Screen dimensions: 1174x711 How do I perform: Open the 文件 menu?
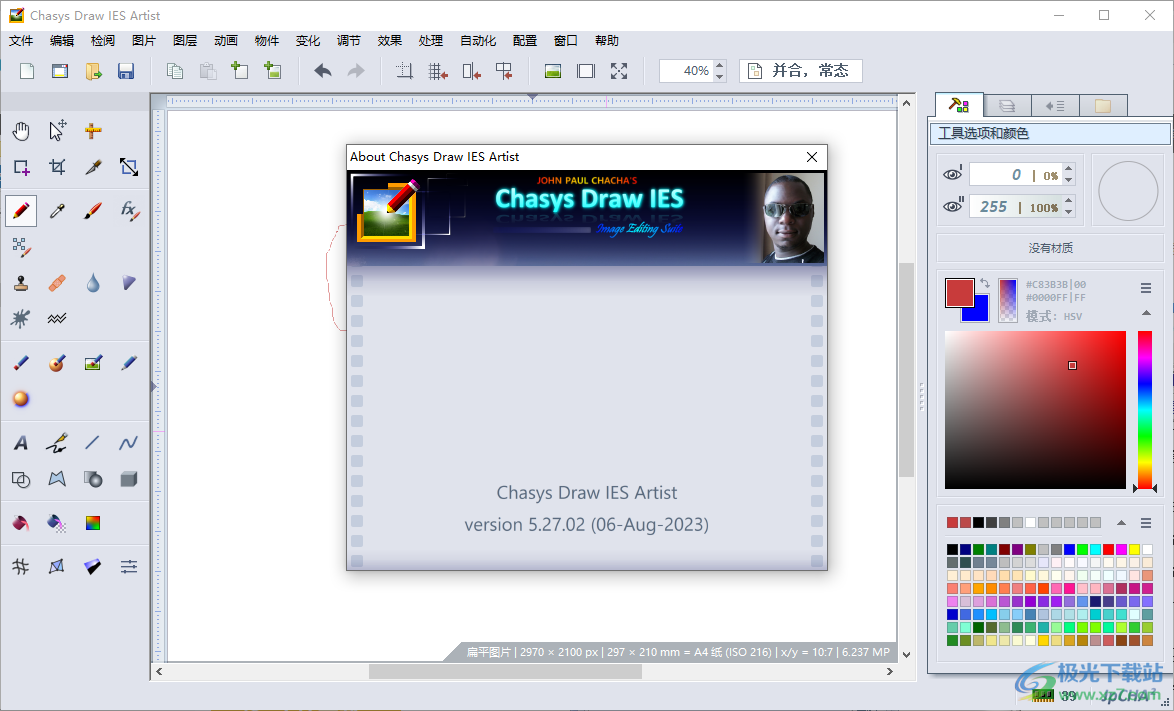click(x=21, y=40)
